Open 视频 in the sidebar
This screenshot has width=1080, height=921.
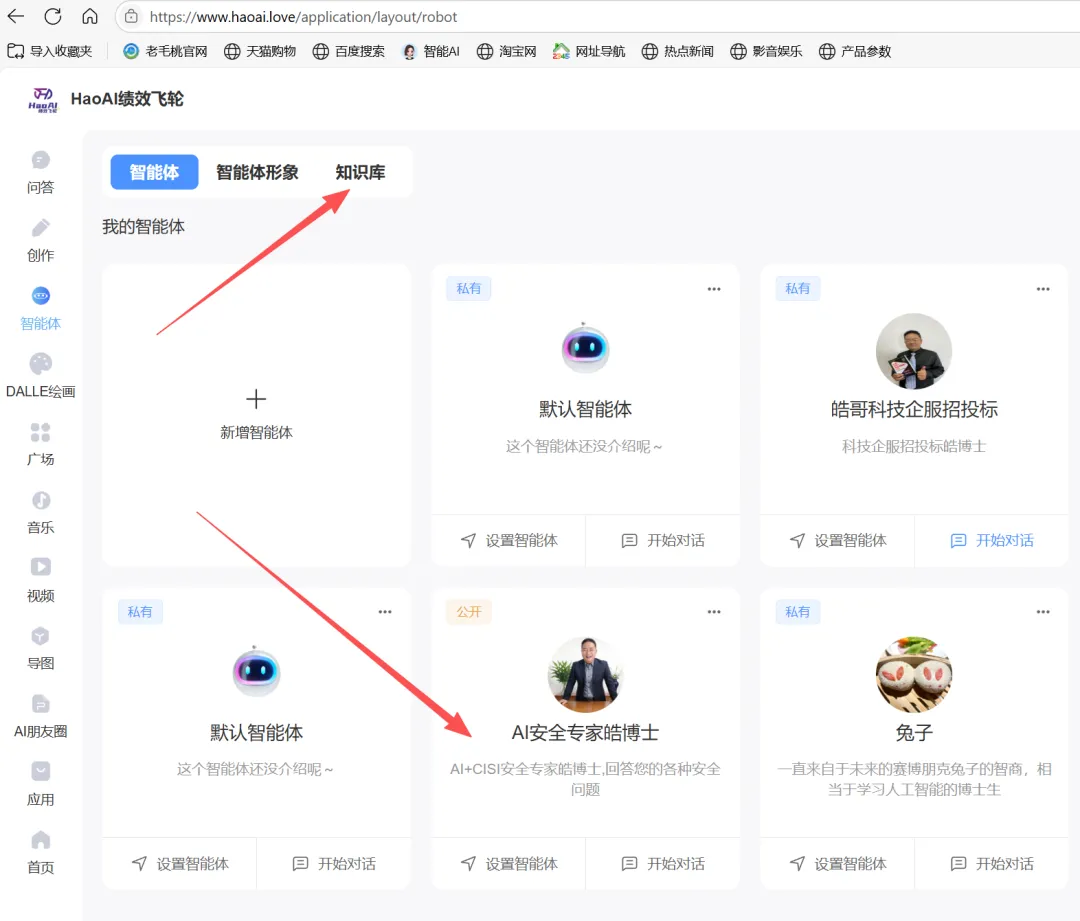click(41, 581)
